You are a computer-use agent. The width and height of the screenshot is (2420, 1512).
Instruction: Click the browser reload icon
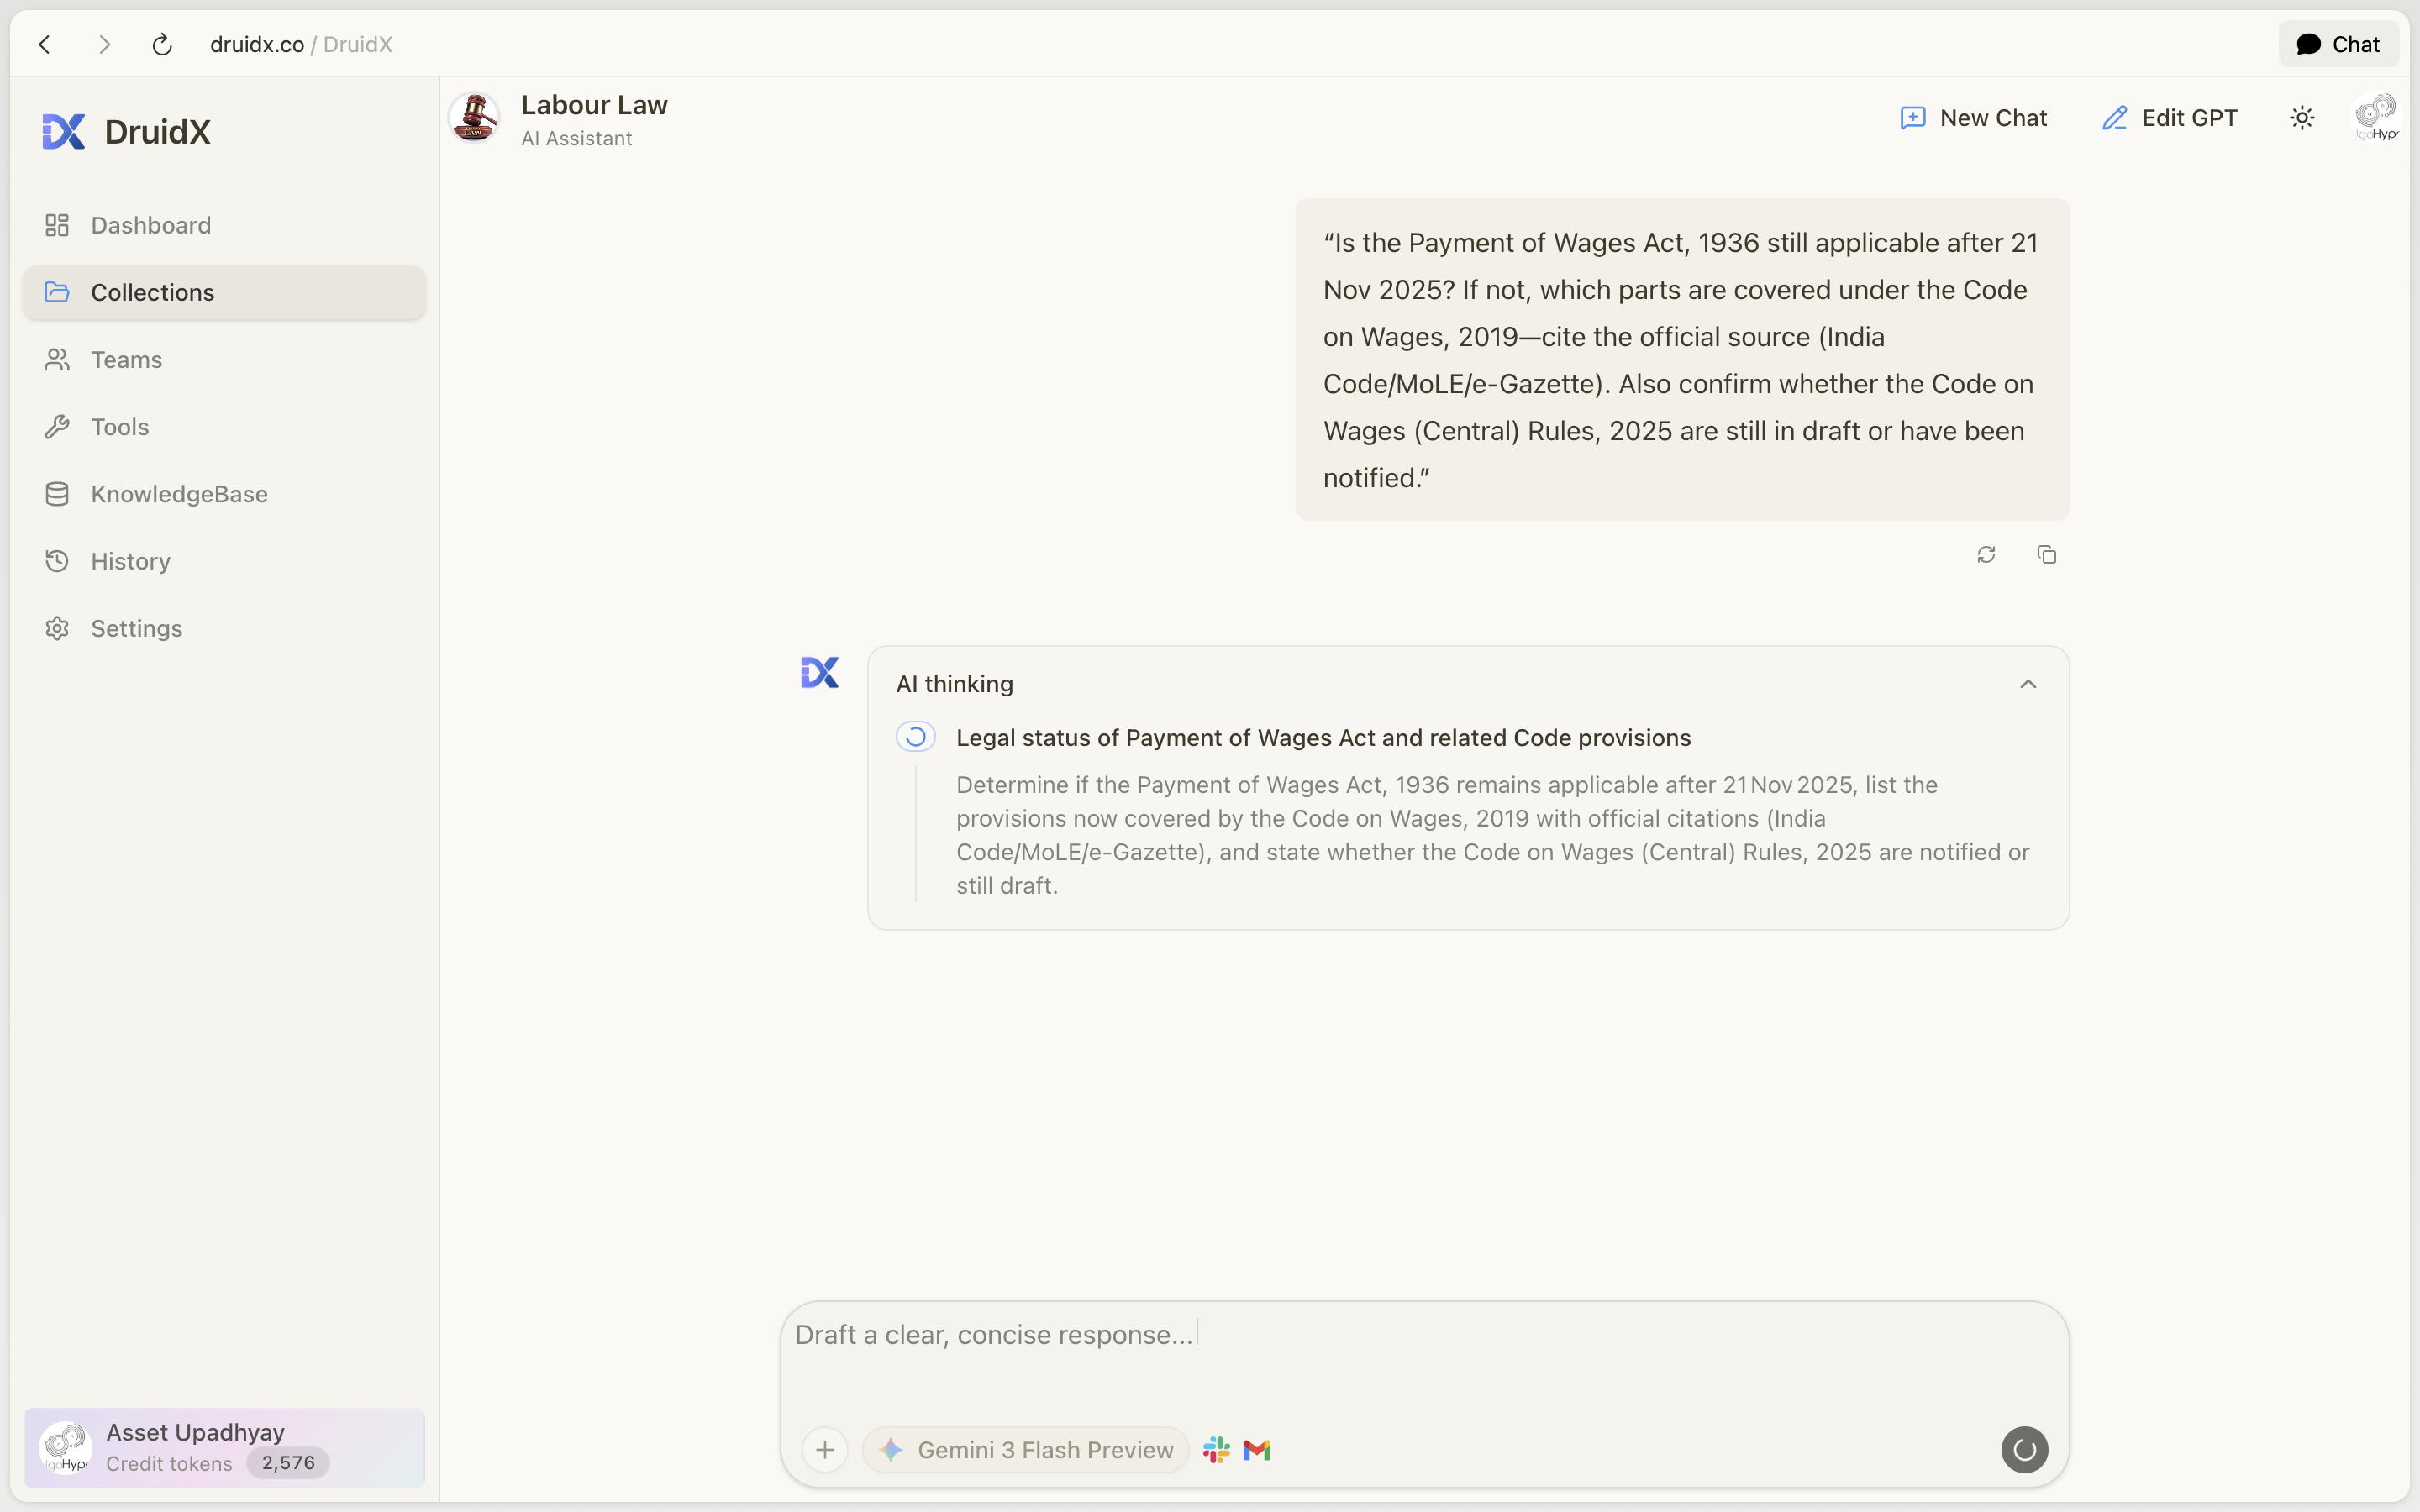click(162, 44)
